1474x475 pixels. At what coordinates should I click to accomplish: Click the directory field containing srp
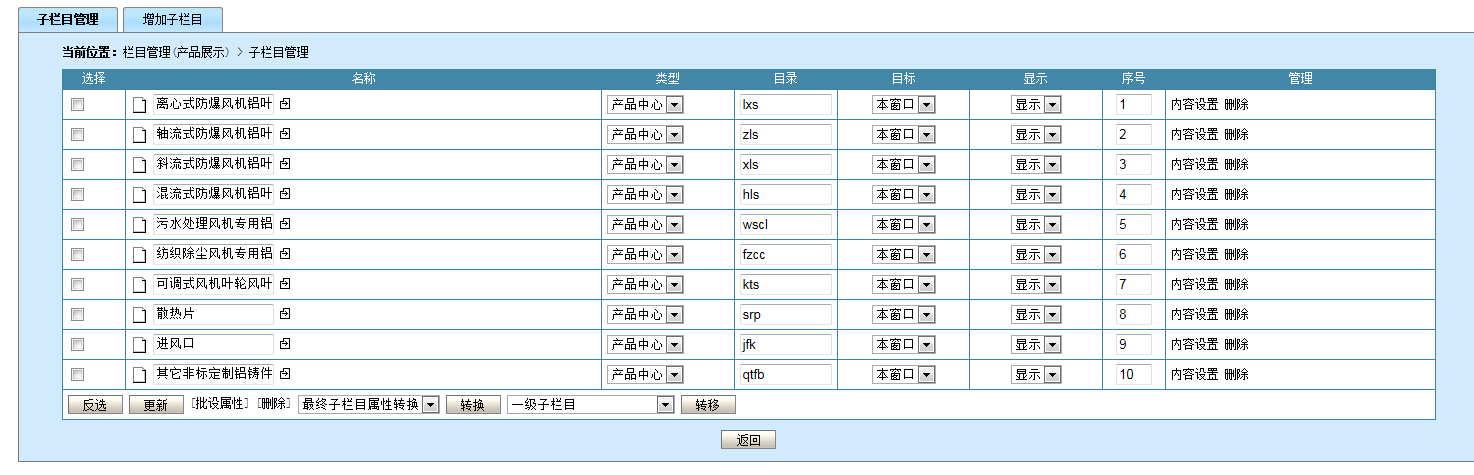point(785,315)
